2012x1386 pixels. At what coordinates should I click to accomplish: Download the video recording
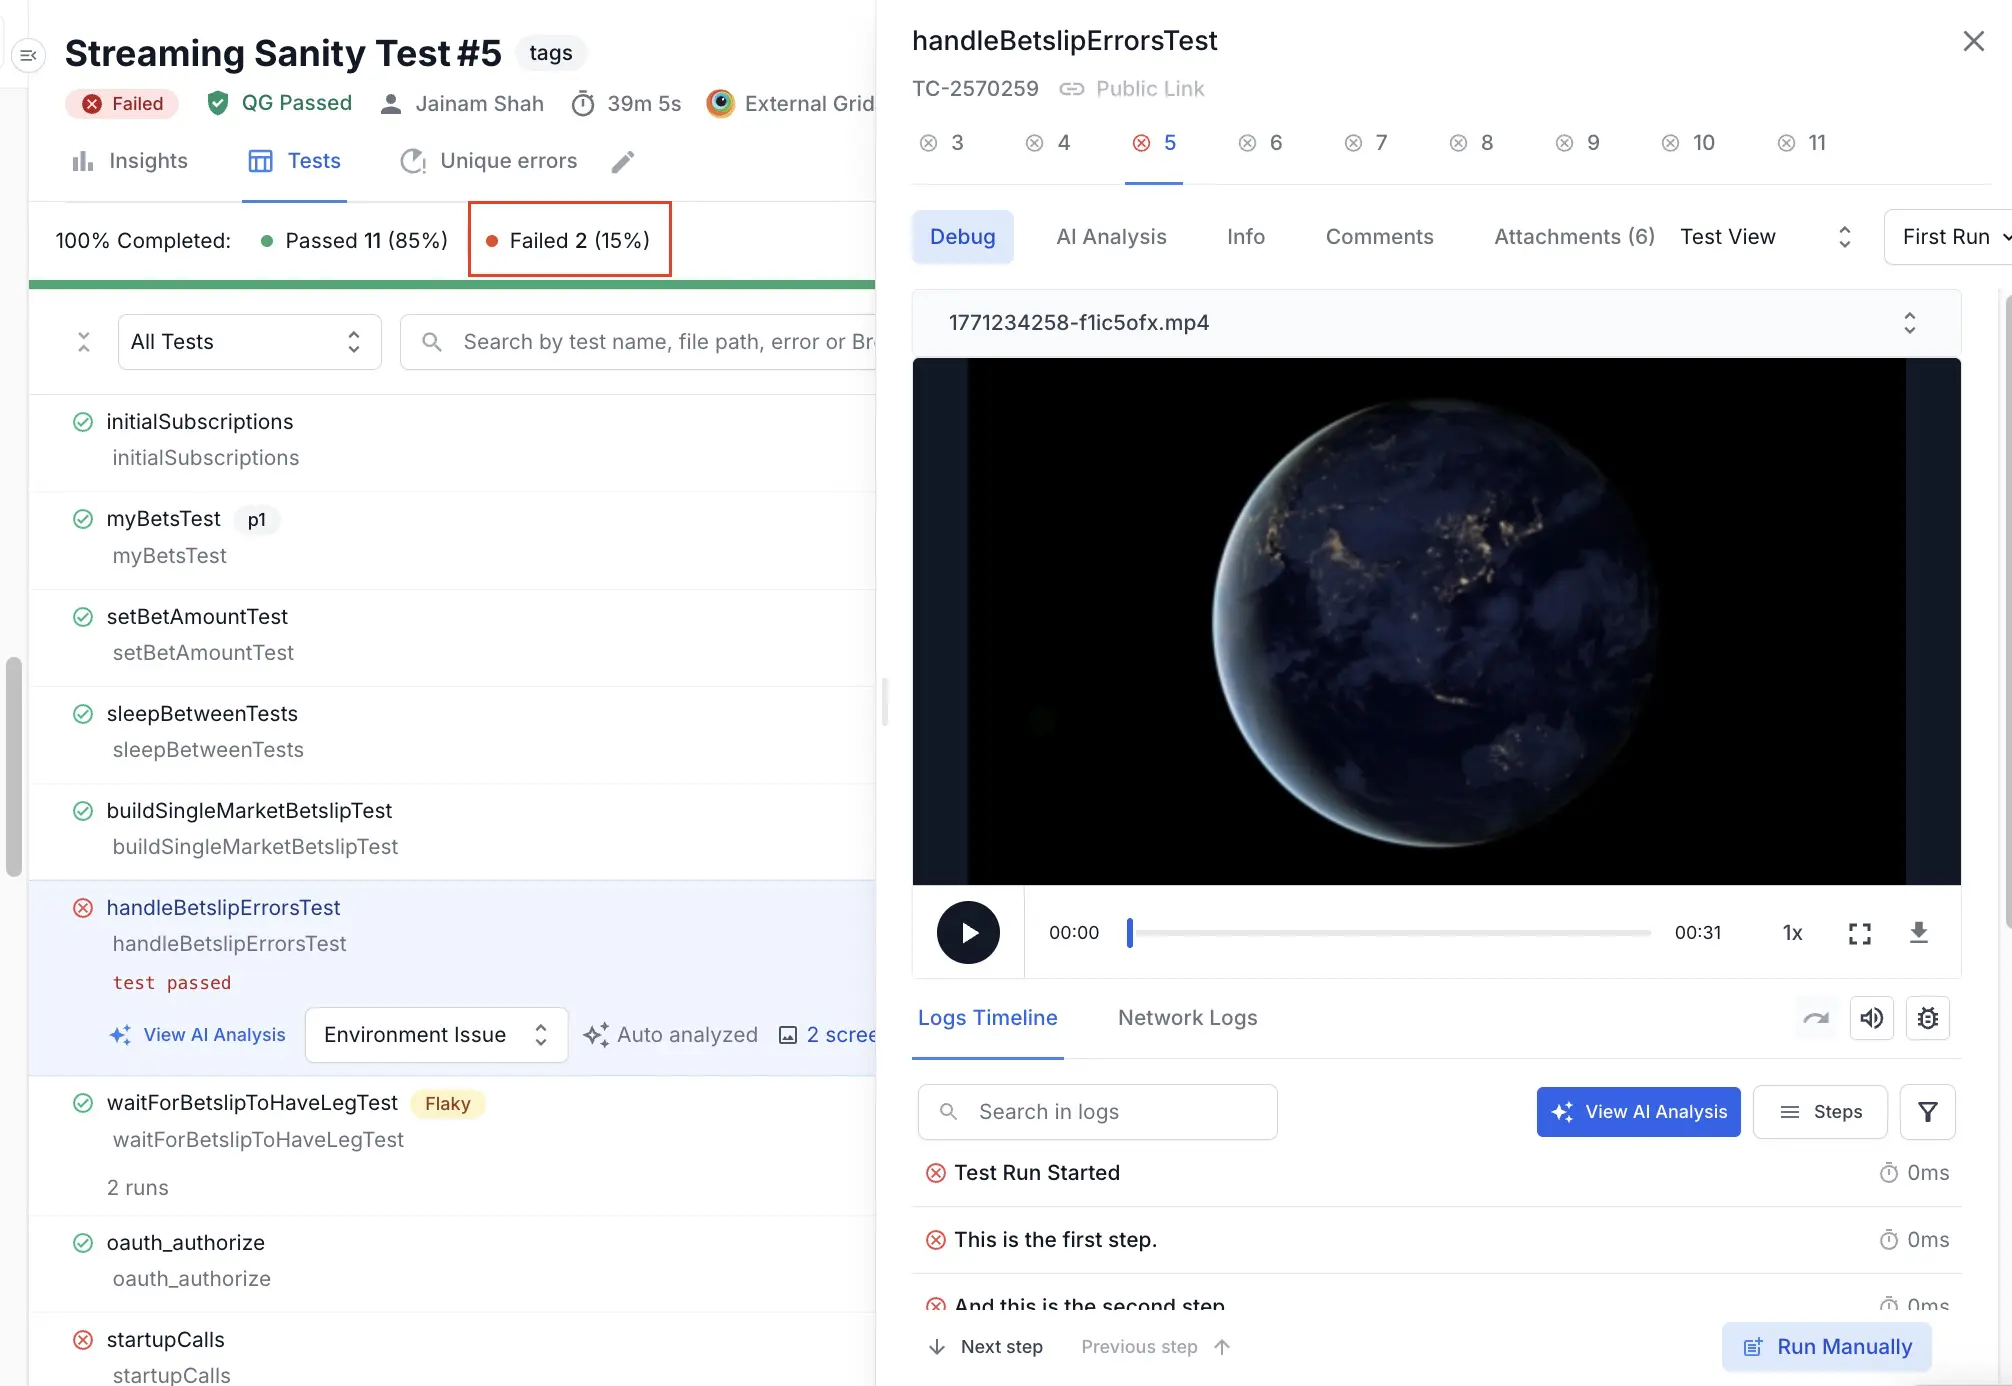click(1918, 933)
